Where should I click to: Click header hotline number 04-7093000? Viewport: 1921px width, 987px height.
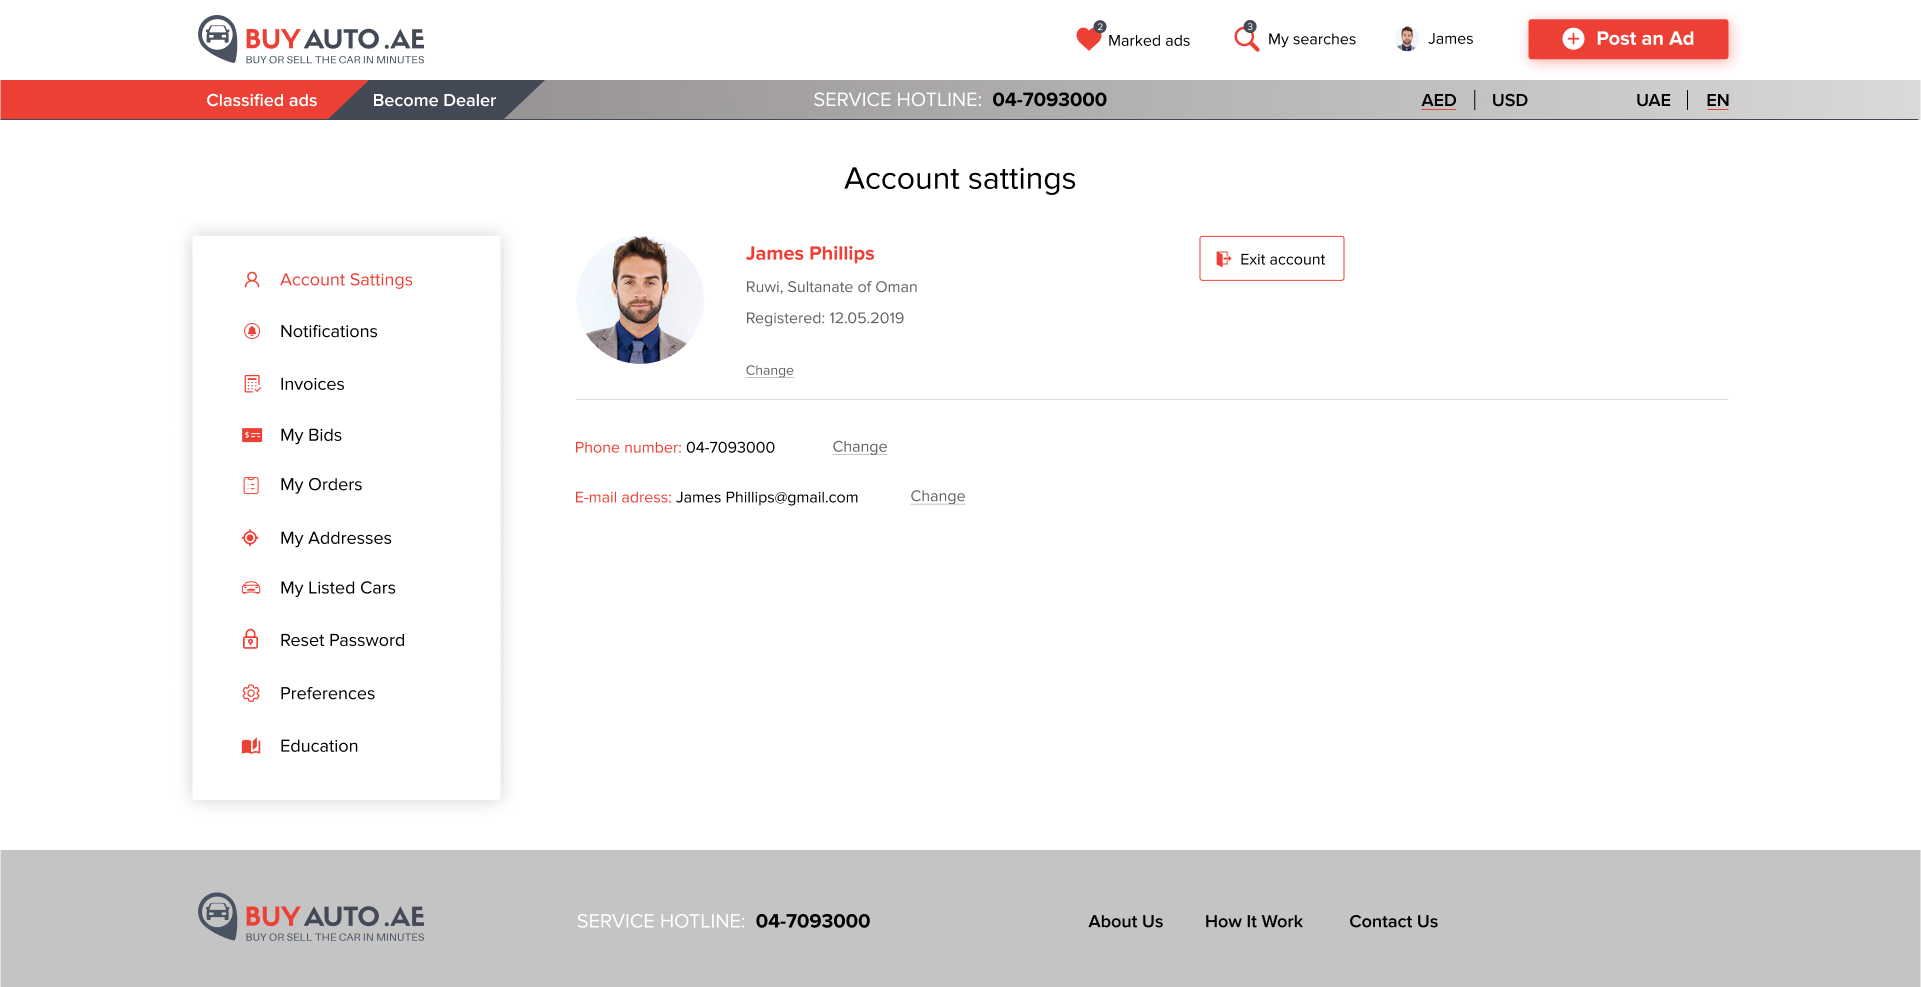tap(1049, 100)
